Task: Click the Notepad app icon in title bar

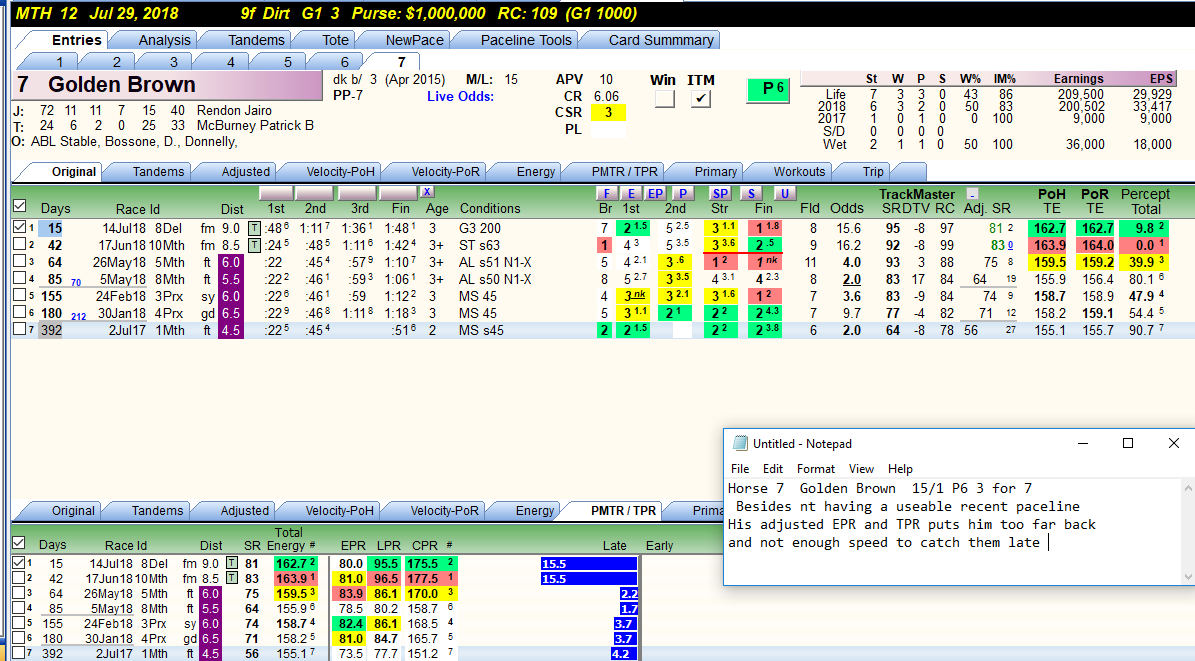Action: tap(739, 444)
